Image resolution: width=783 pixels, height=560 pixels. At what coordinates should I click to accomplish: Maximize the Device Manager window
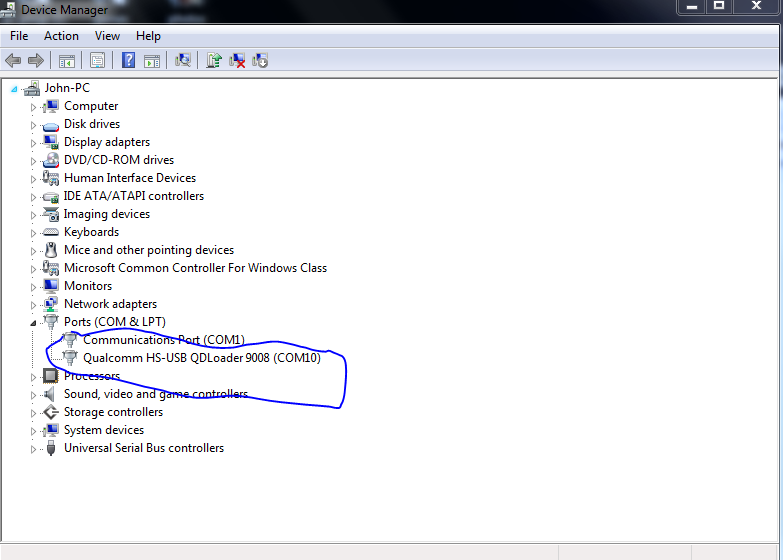tap(719, 6)
